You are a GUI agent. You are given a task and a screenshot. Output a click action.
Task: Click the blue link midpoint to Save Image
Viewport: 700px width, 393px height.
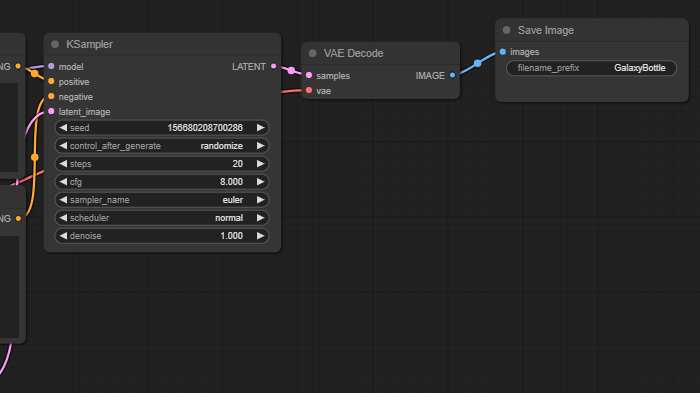tap(477, 63)
